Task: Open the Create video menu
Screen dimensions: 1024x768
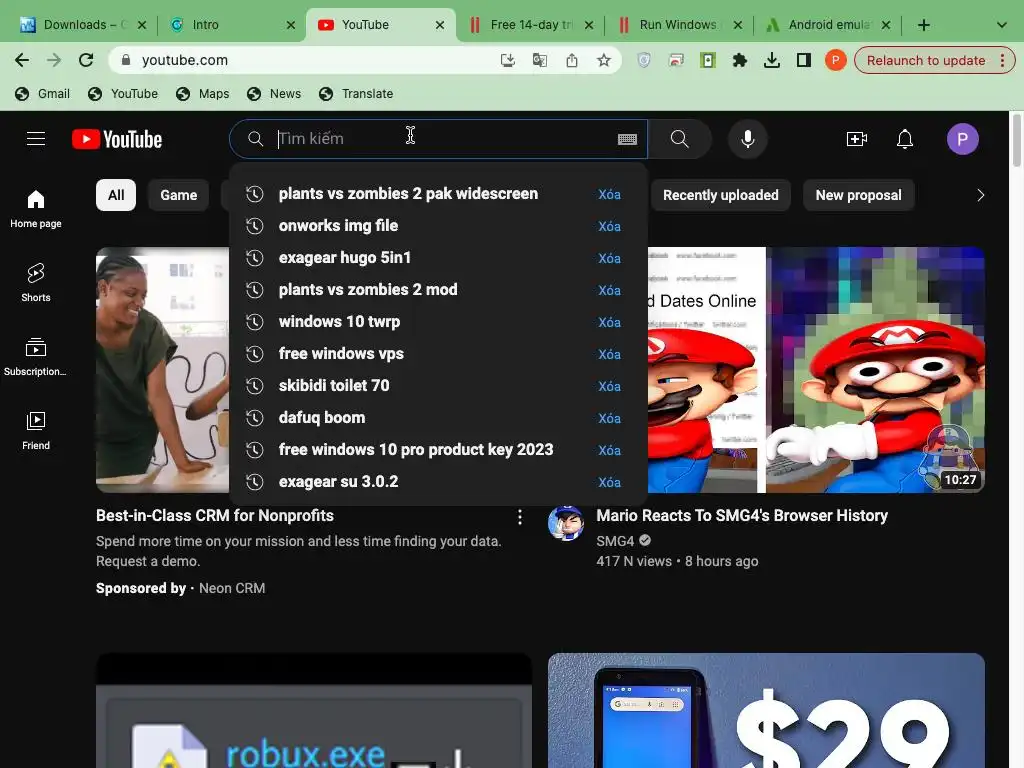Action: (856, 139)
